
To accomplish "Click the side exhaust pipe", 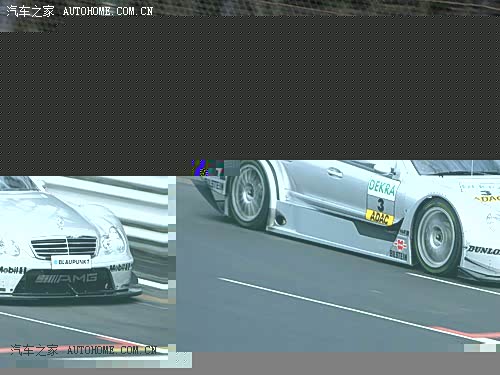I will pos(280,219).
